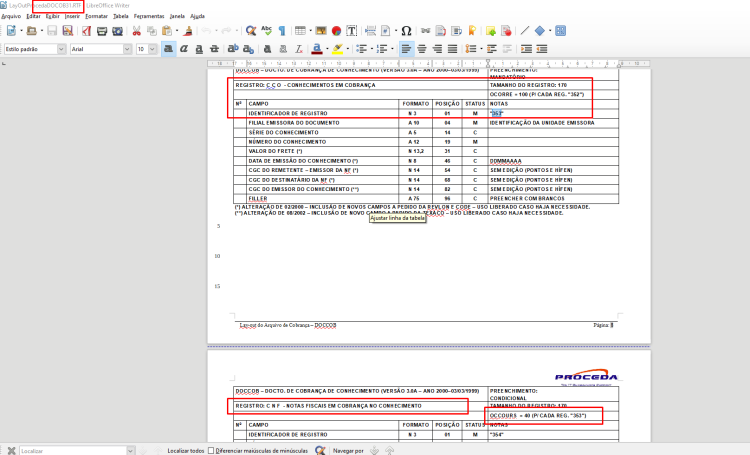Image resolution: width=750 pixels, height=455 pixels.
Task: Open the Inserir menu
Action: [x=72, y=16]
